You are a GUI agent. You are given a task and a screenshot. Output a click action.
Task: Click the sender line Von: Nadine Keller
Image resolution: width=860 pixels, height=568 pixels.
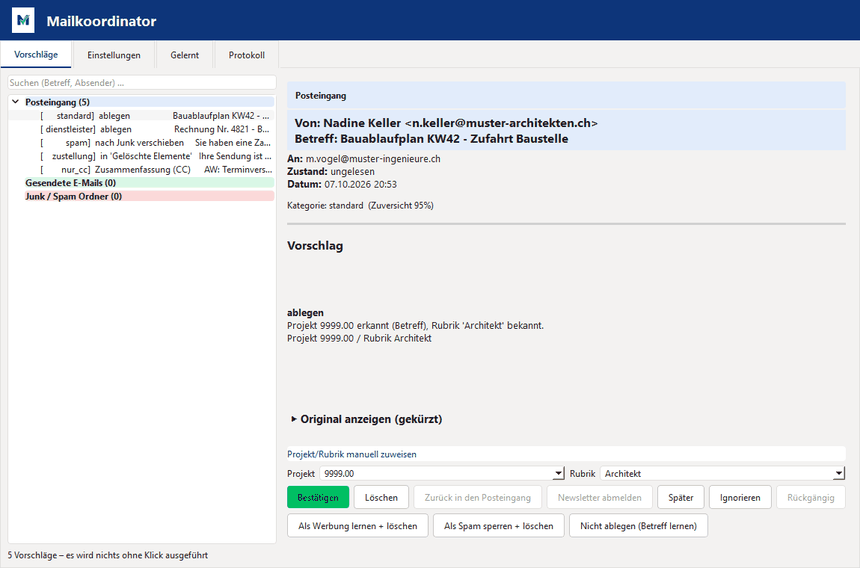pos(446,123)
